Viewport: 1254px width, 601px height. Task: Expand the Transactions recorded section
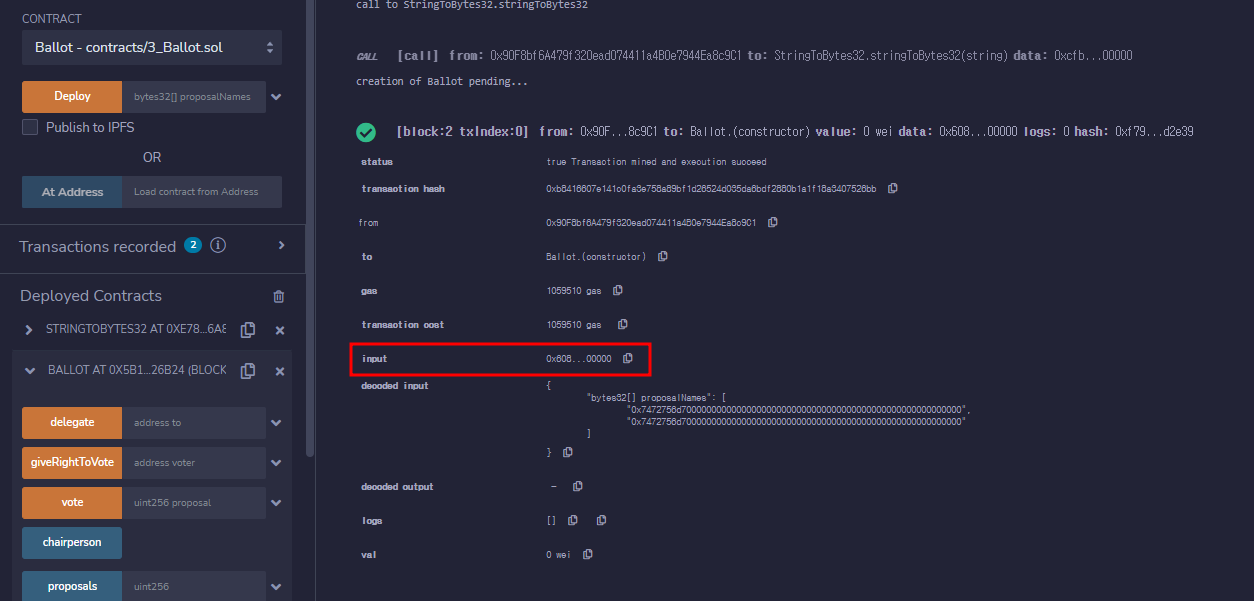pyautogui.click(x=281, y=245)
